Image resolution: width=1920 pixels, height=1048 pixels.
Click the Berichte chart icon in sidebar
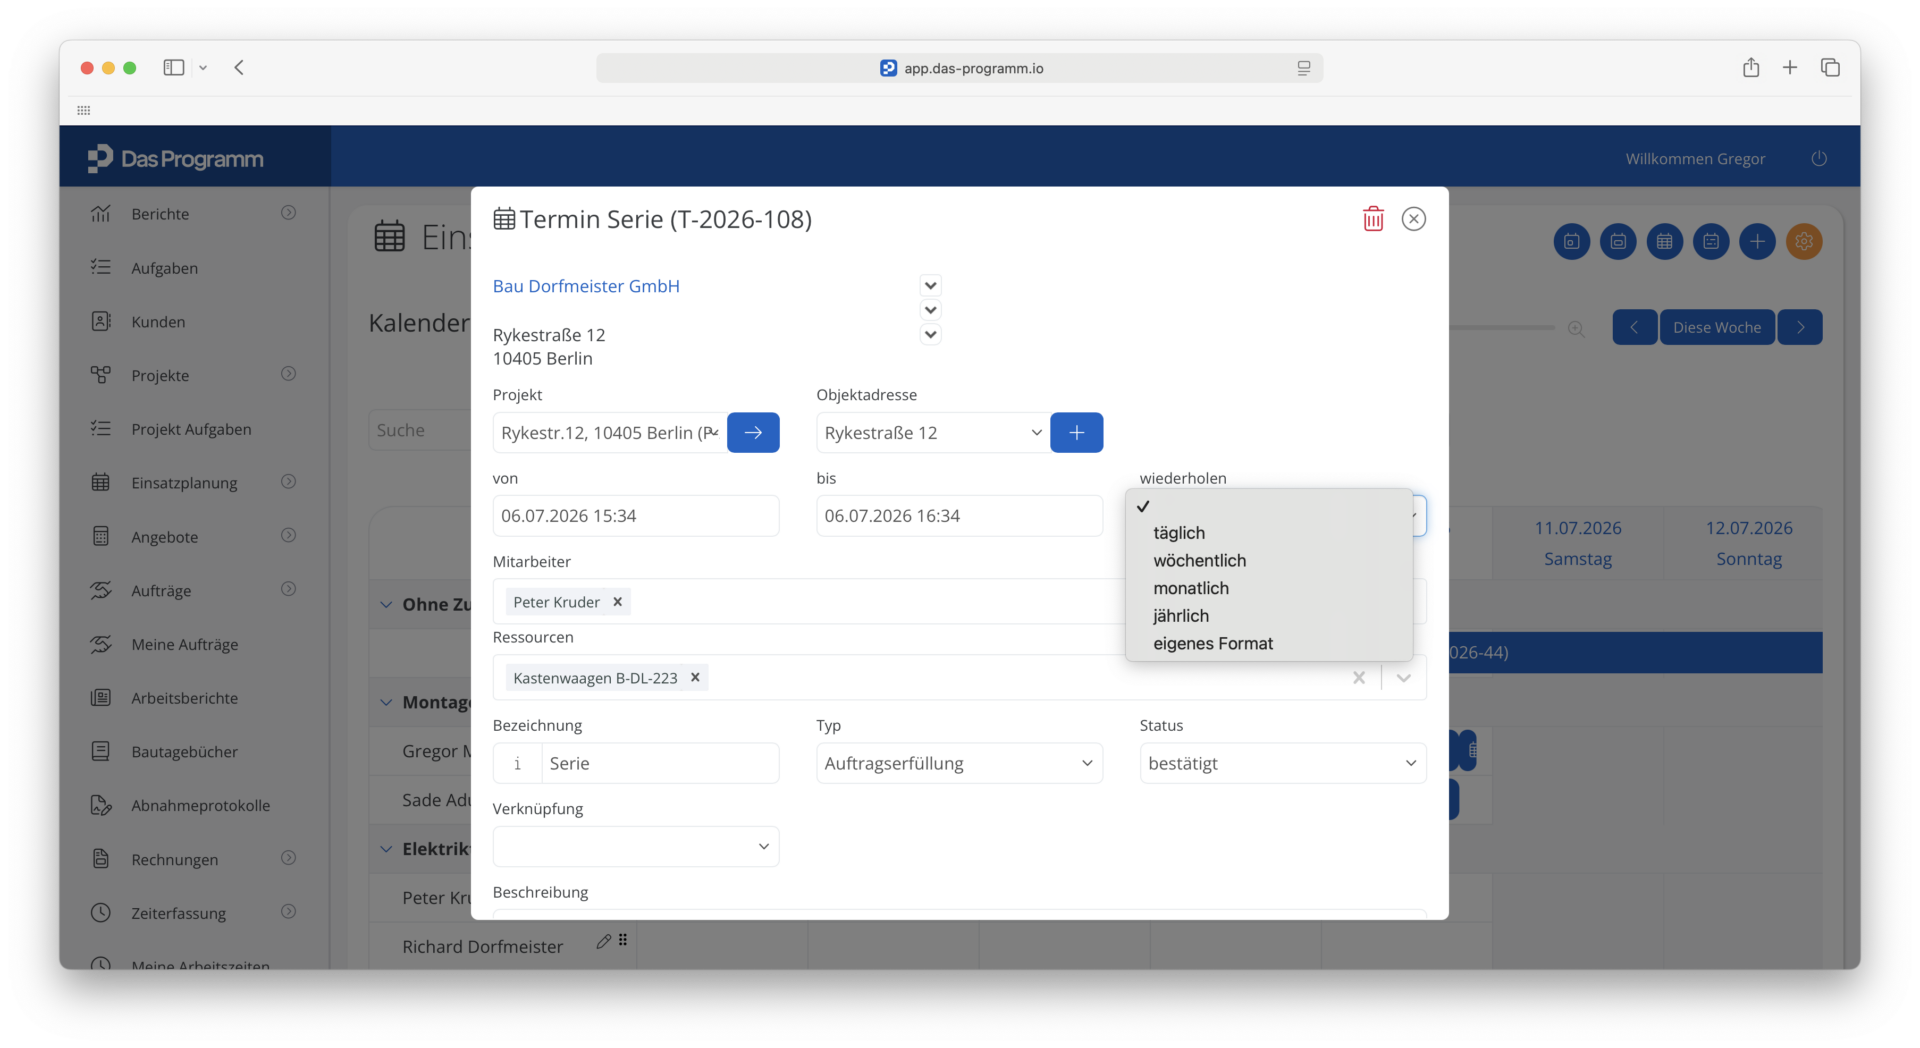tap(101, 214)
